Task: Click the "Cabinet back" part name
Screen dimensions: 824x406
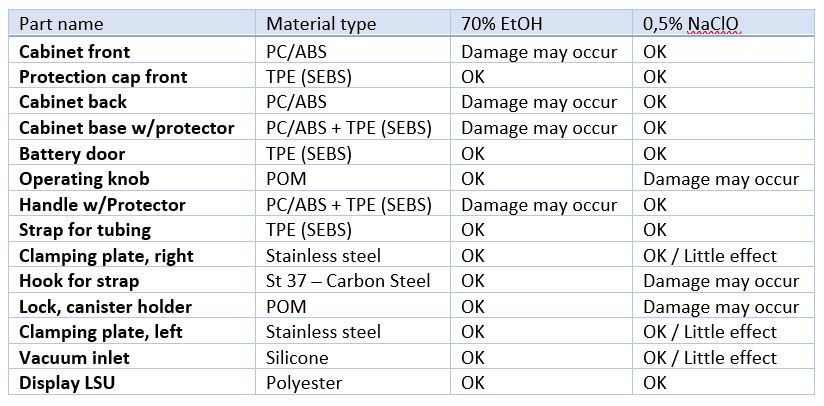Action: tap(73, 102)
